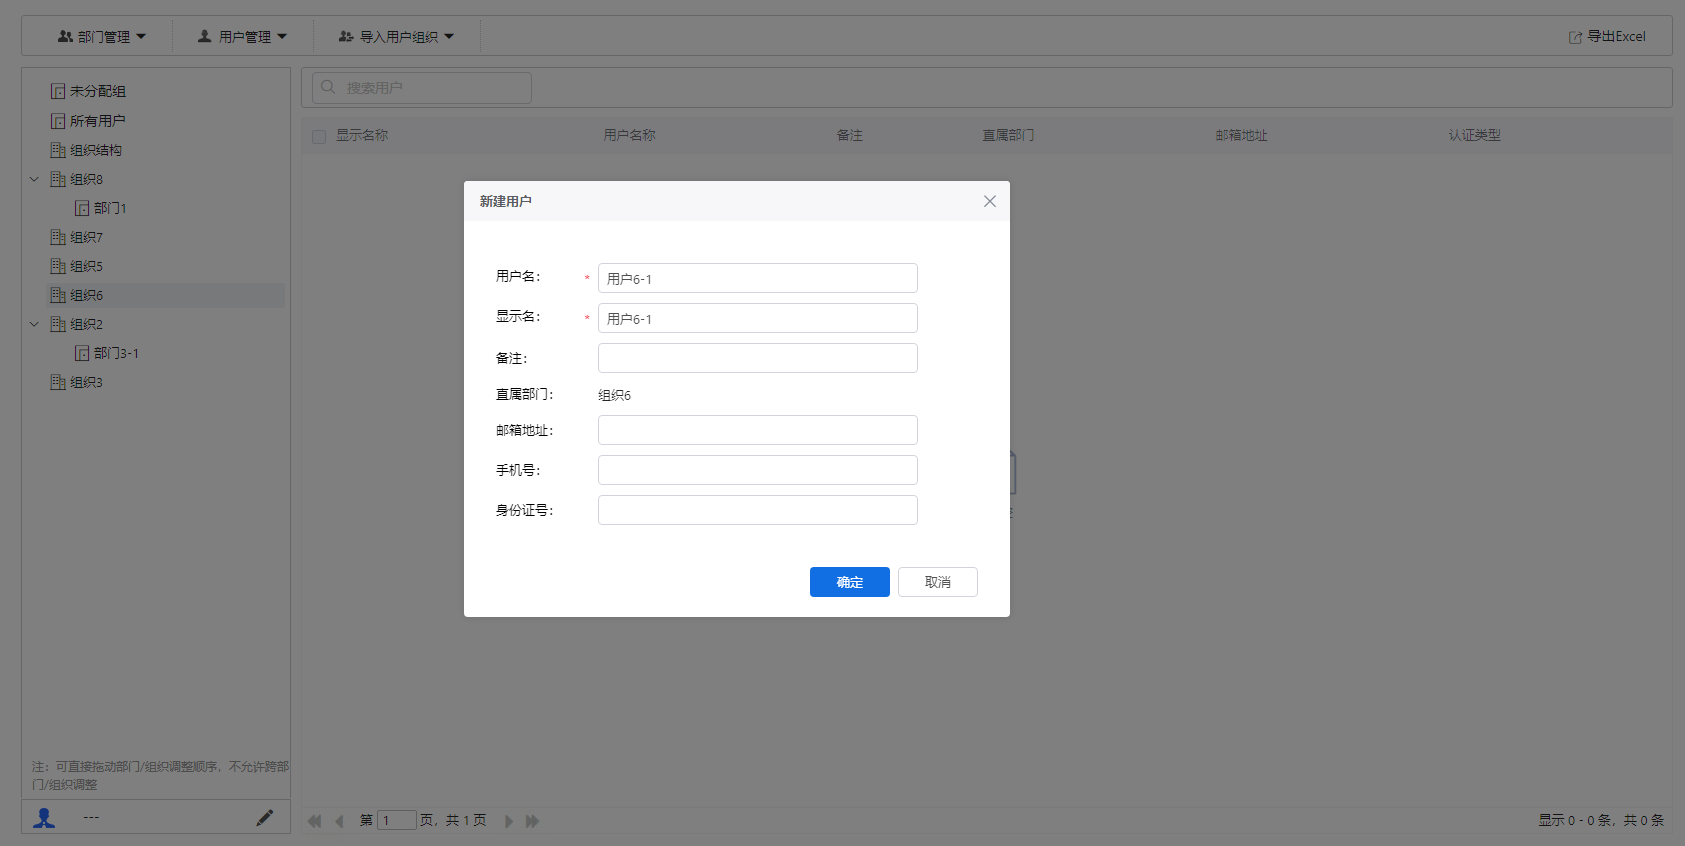Select 部门1 under 组织8

[110, 208]
